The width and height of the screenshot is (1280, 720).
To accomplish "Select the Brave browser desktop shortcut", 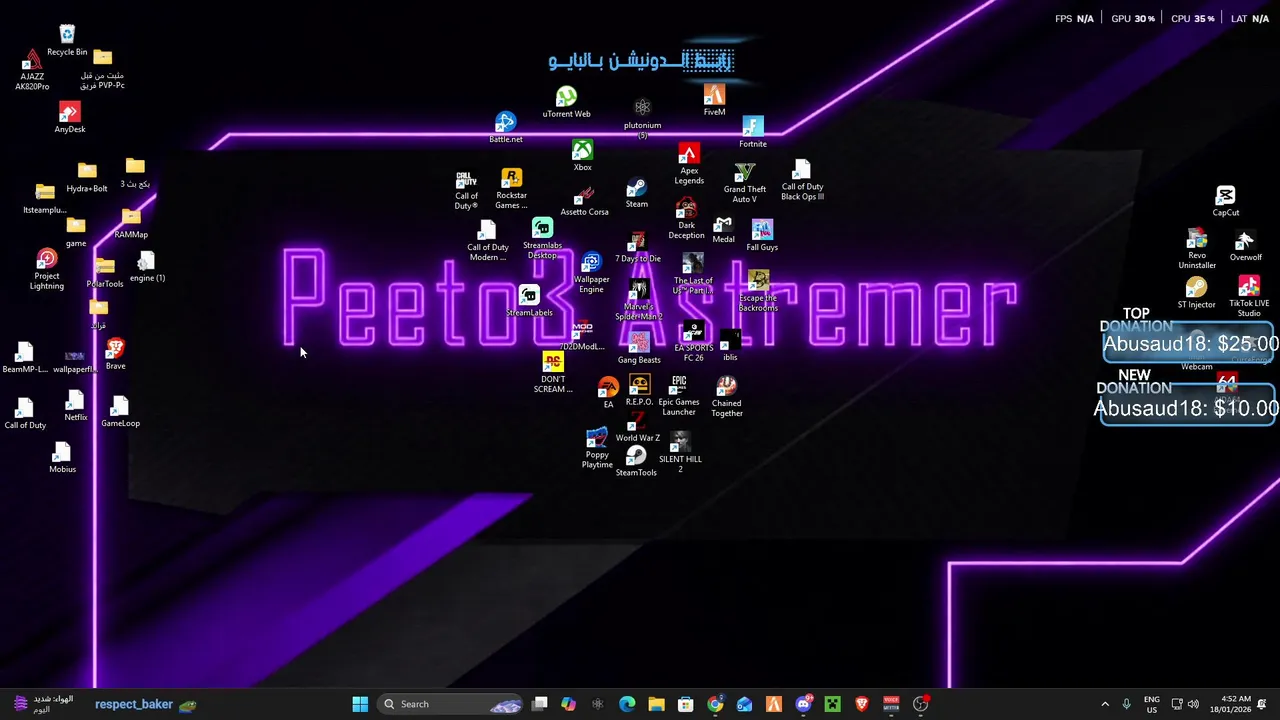I will point(116,354).
